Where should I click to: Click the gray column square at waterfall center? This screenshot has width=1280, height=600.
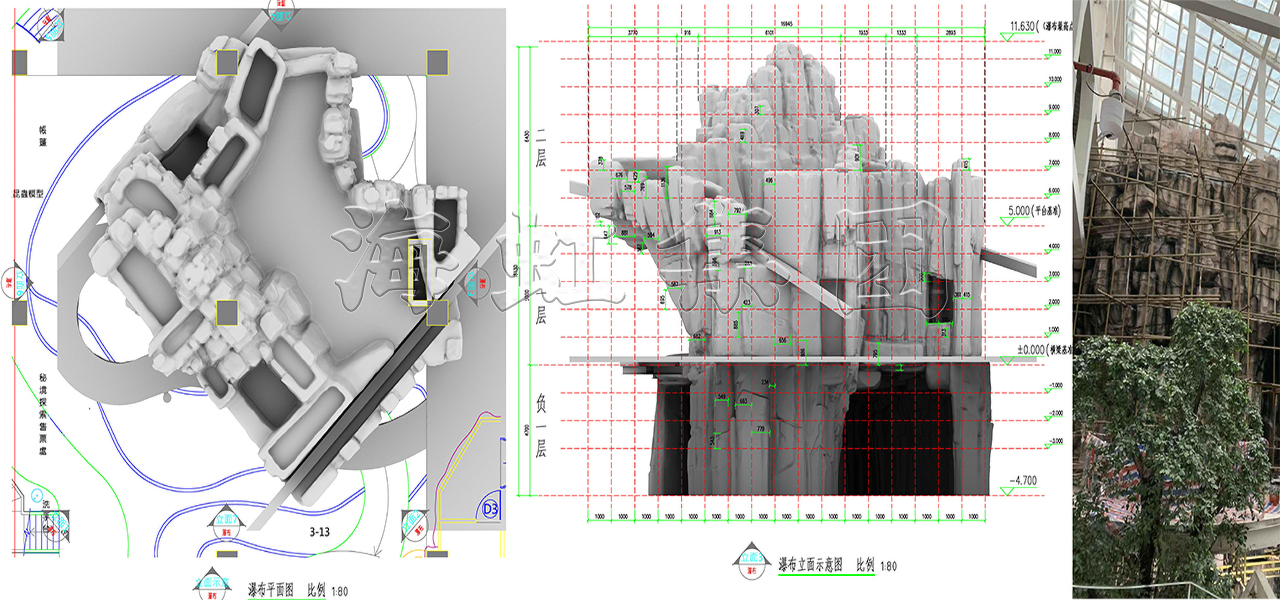227,313
